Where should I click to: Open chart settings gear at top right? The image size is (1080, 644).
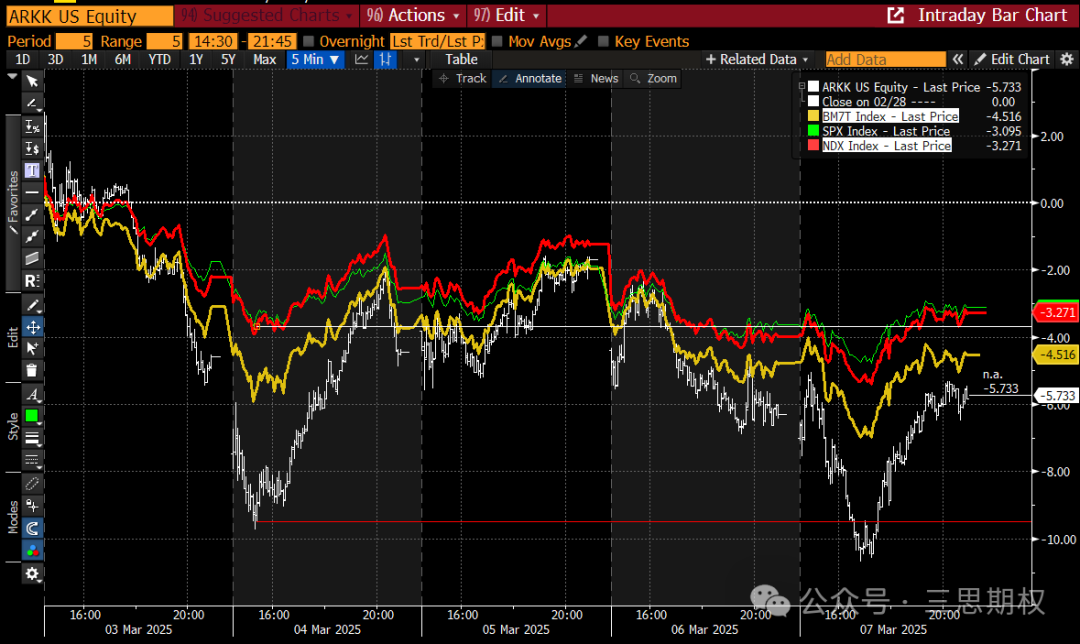tap(1067, 59)
